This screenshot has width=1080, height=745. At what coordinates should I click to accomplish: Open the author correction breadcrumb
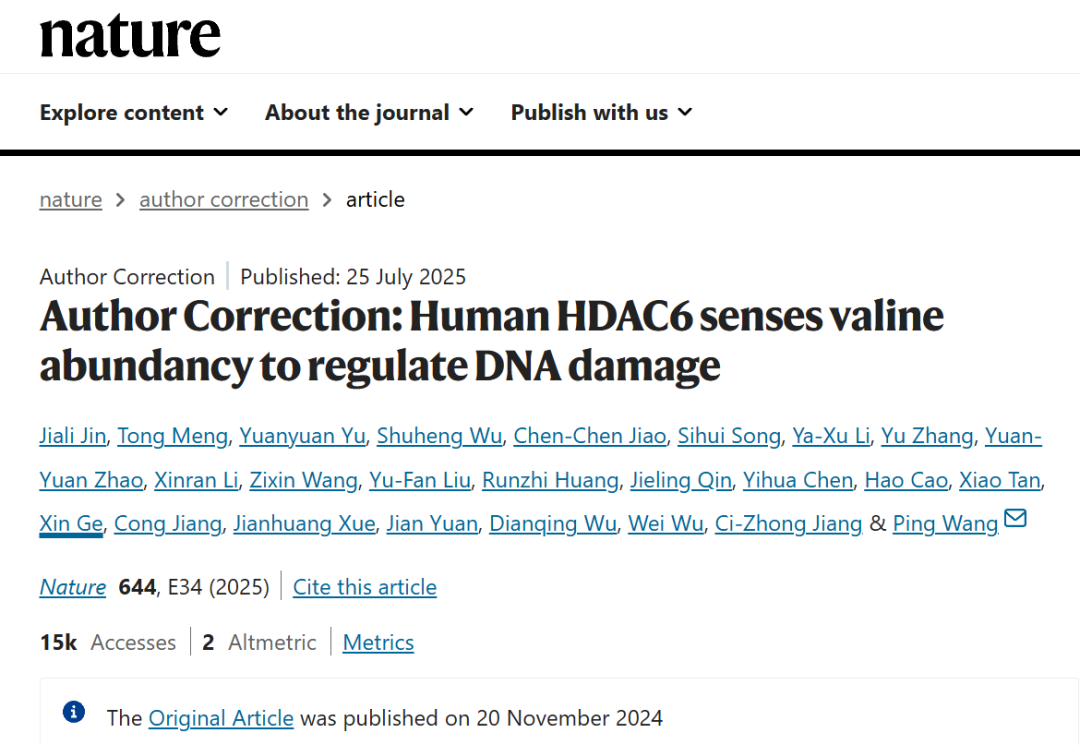point(224,200)
